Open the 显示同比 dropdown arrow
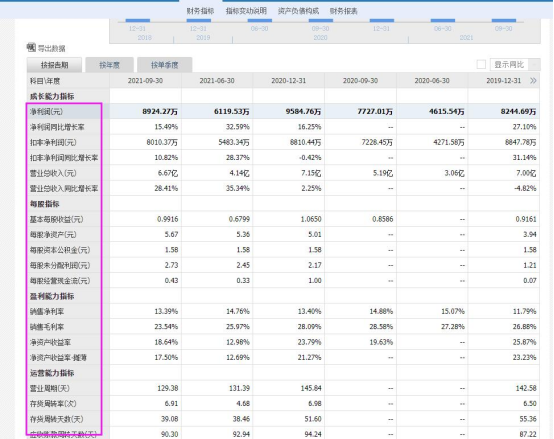This screenshot has width=554, height=439. point(534,65)
